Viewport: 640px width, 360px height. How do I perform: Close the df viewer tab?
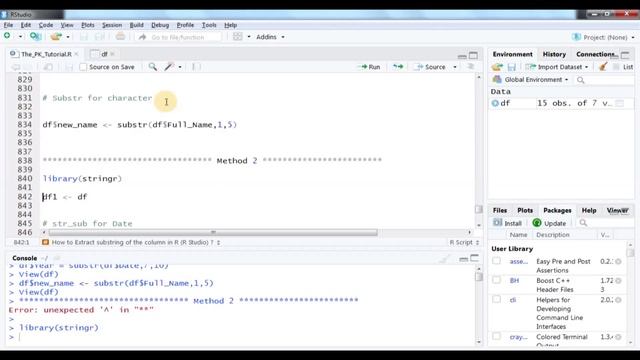[112, 54]
